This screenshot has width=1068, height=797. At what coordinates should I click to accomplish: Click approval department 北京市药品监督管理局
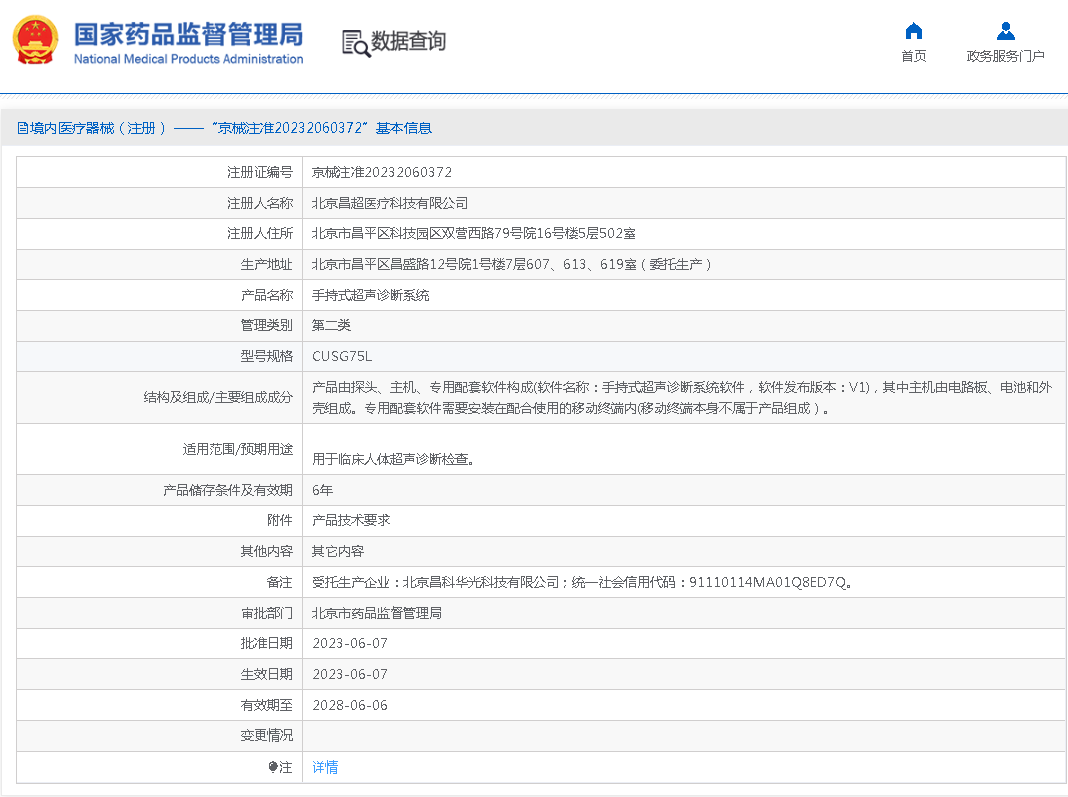coord(376,613)
